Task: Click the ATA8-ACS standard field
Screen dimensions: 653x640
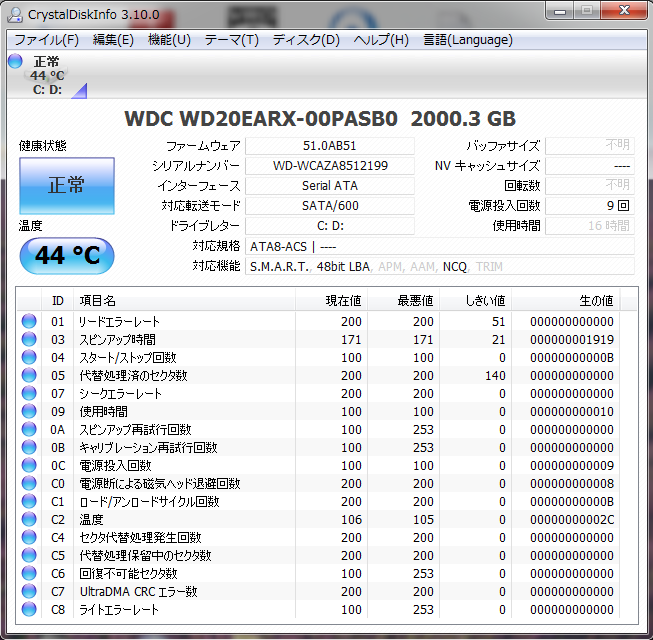Action: pyautogui.click(x=440, y=247)
